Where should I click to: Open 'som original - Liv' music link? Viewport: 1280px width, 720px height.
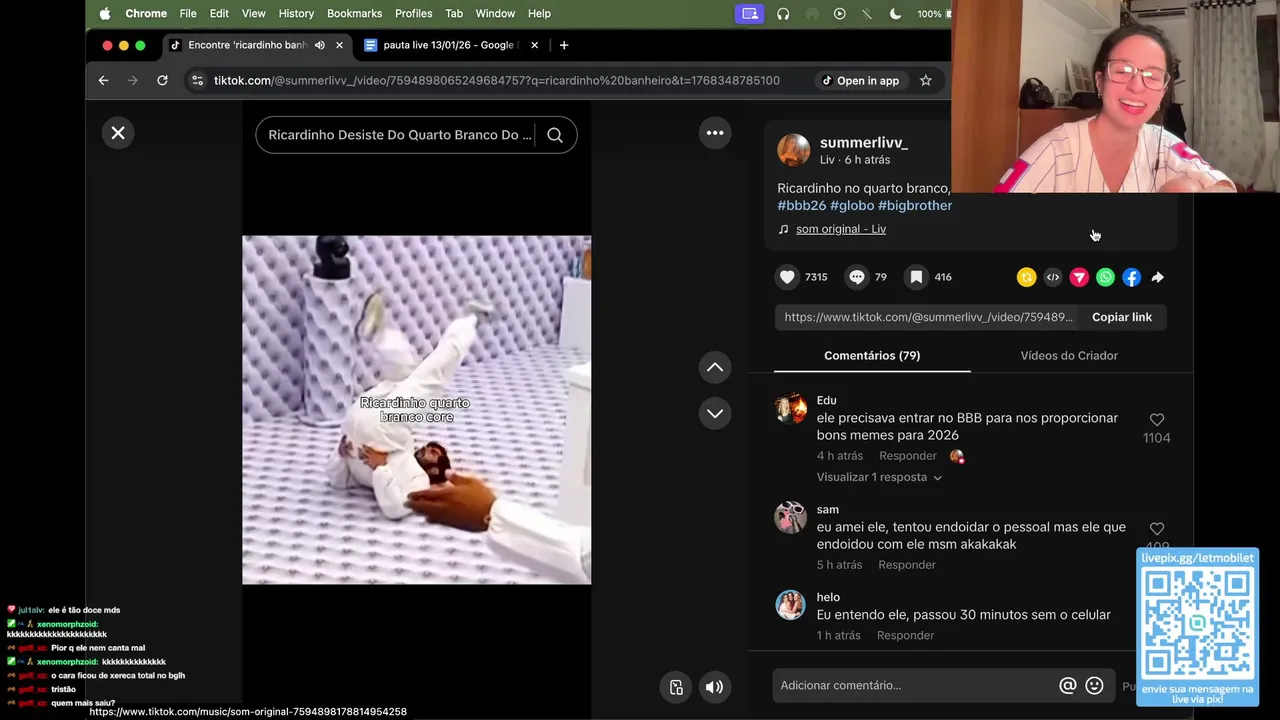841,229
